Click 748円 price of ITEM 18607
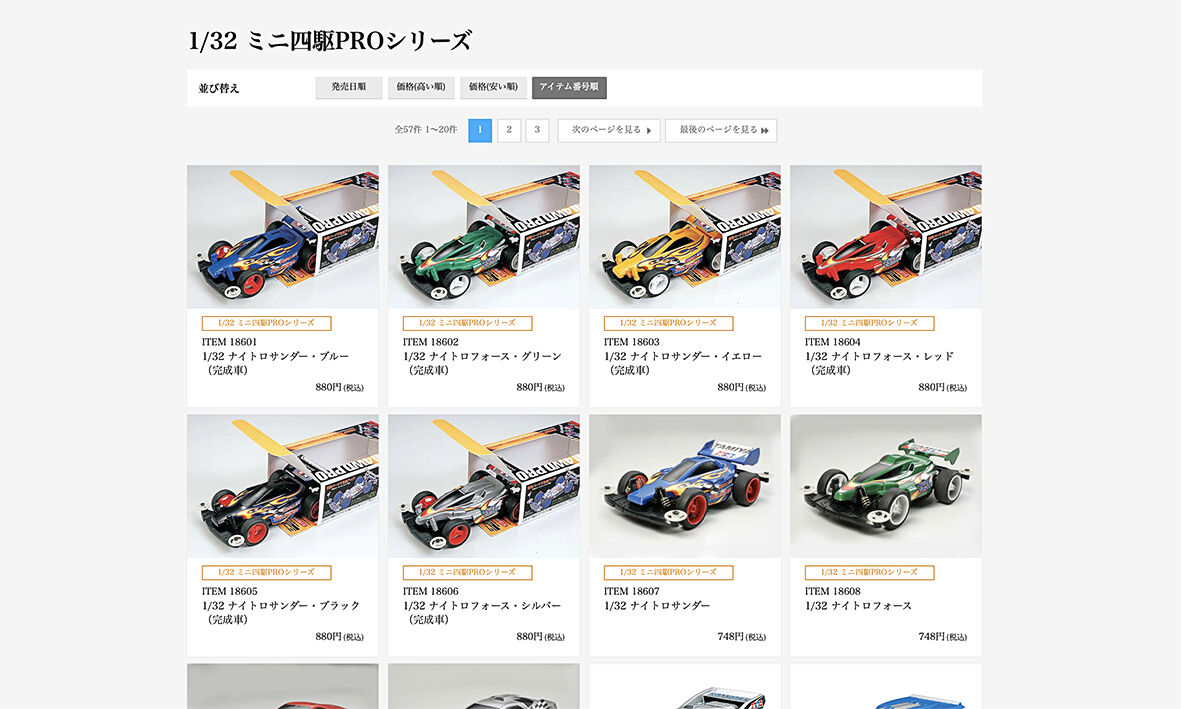Image resolution: width=1181 pixels, height=709 pixels. coord(741,637)
